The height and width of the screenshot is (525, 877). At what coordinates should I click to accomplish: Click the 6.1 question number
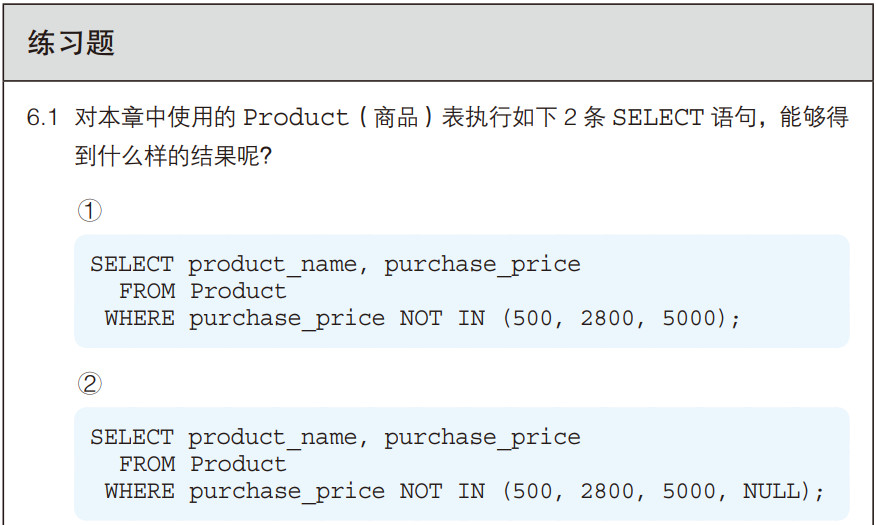click(42, 117)
